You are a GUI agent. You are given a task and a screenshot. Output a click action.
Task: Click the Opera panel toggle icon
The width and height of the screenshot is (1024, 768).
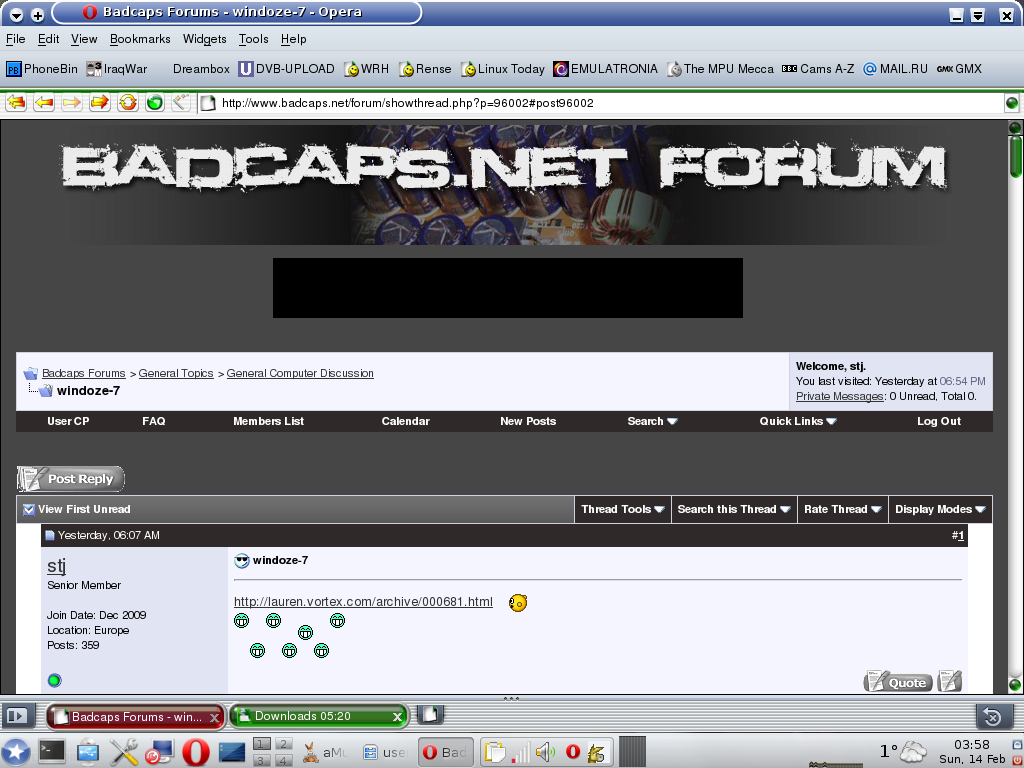16,716
